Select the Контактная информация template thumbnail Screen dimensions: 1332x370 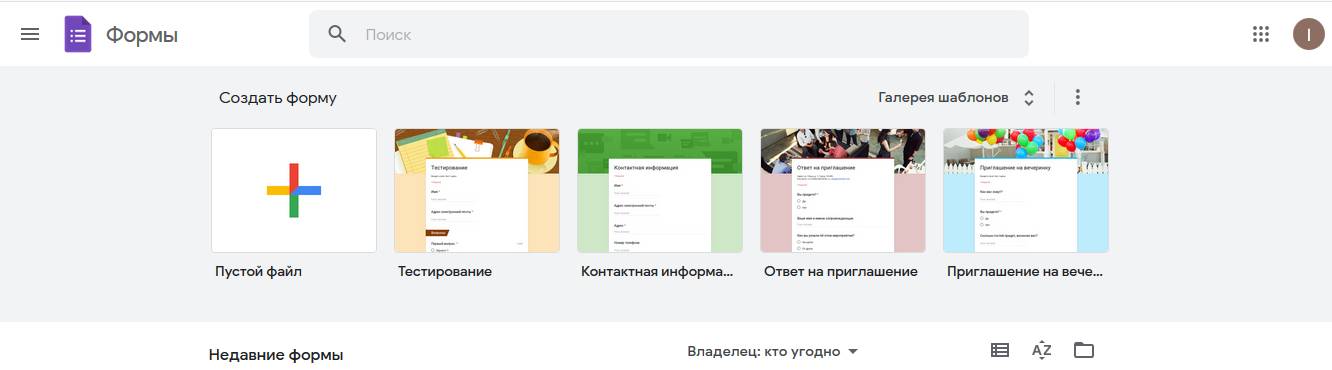(660, 190)
